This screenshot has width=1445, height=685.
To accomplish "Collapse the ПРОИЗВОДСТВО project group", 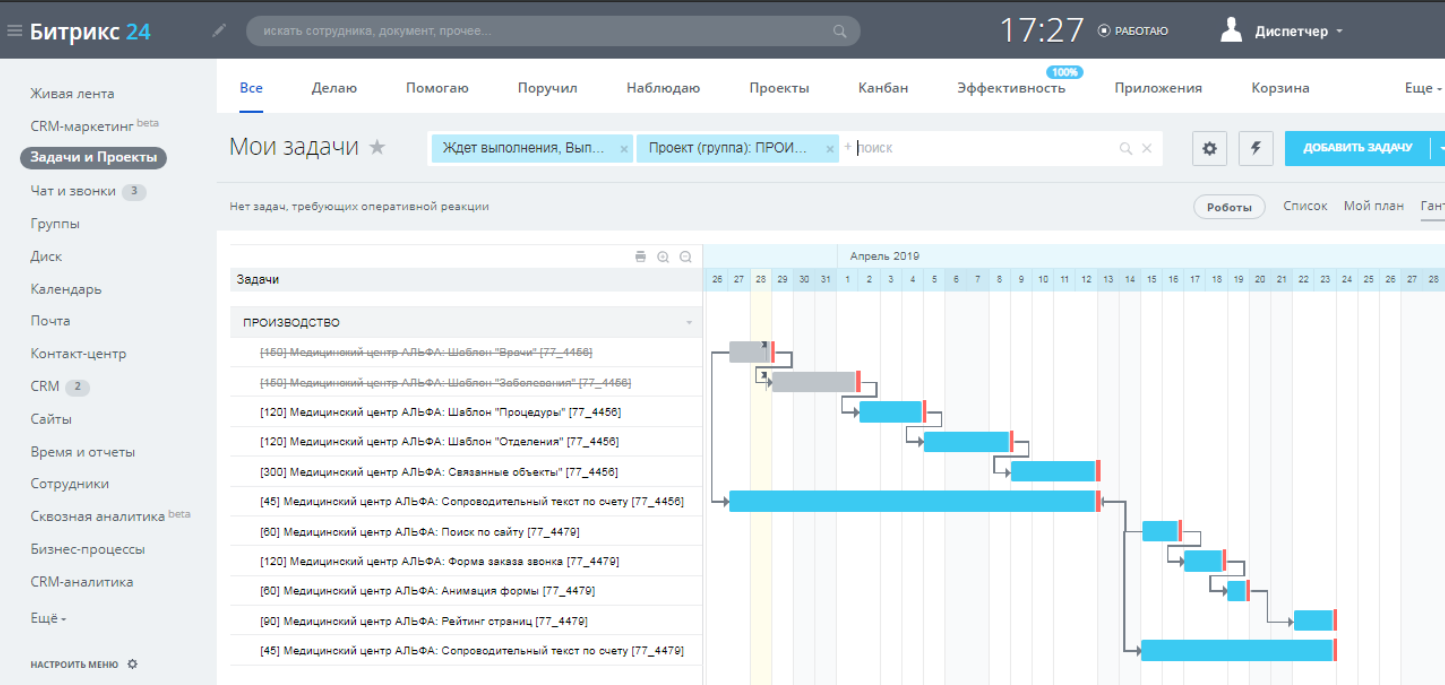I will pyautogui.click(x=689, y=323).
